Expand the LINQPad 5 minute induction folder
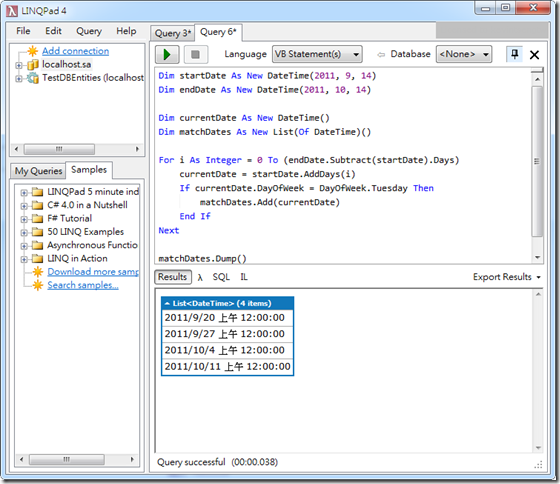This screenshot has width=560, height=484. pyautogui.click(x=24, y=193)
